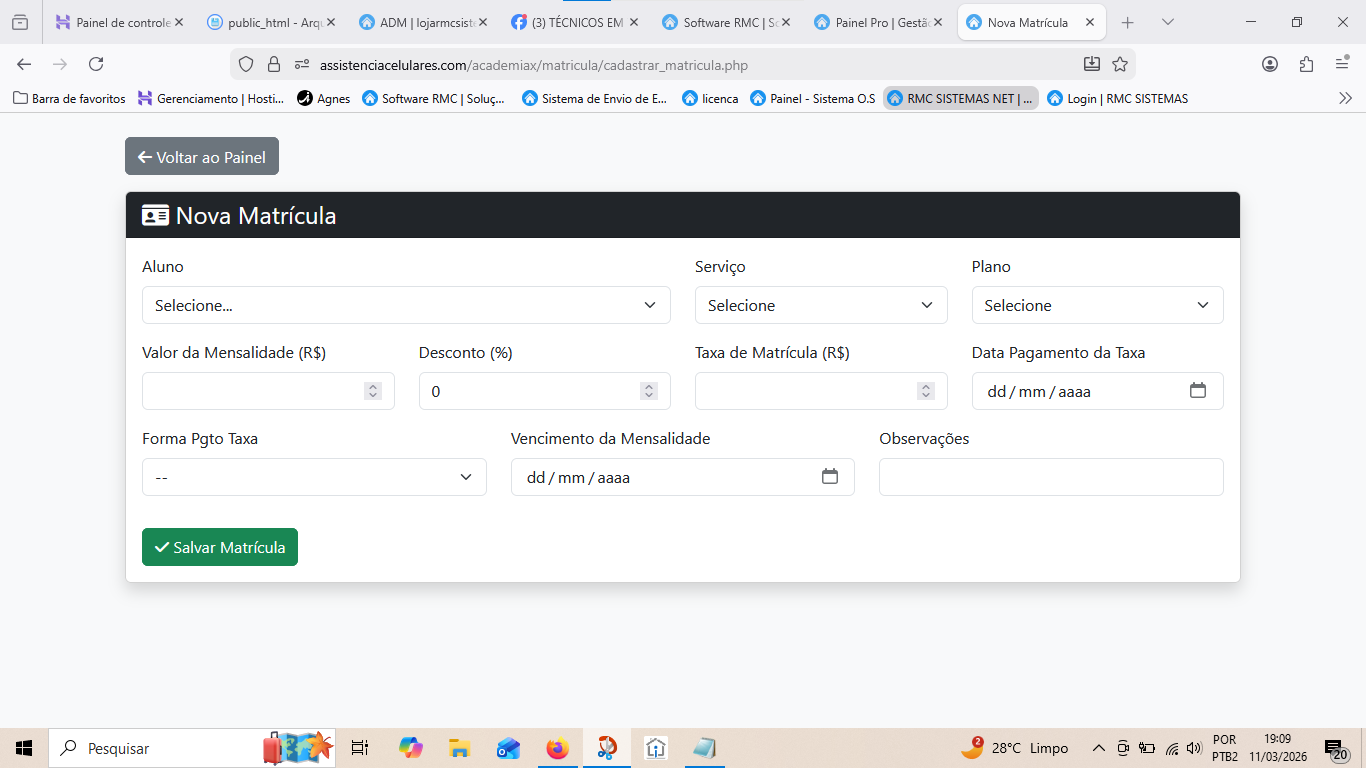
Task: Reload the current page
Action: pyautogui.click(x=96, y=64)
